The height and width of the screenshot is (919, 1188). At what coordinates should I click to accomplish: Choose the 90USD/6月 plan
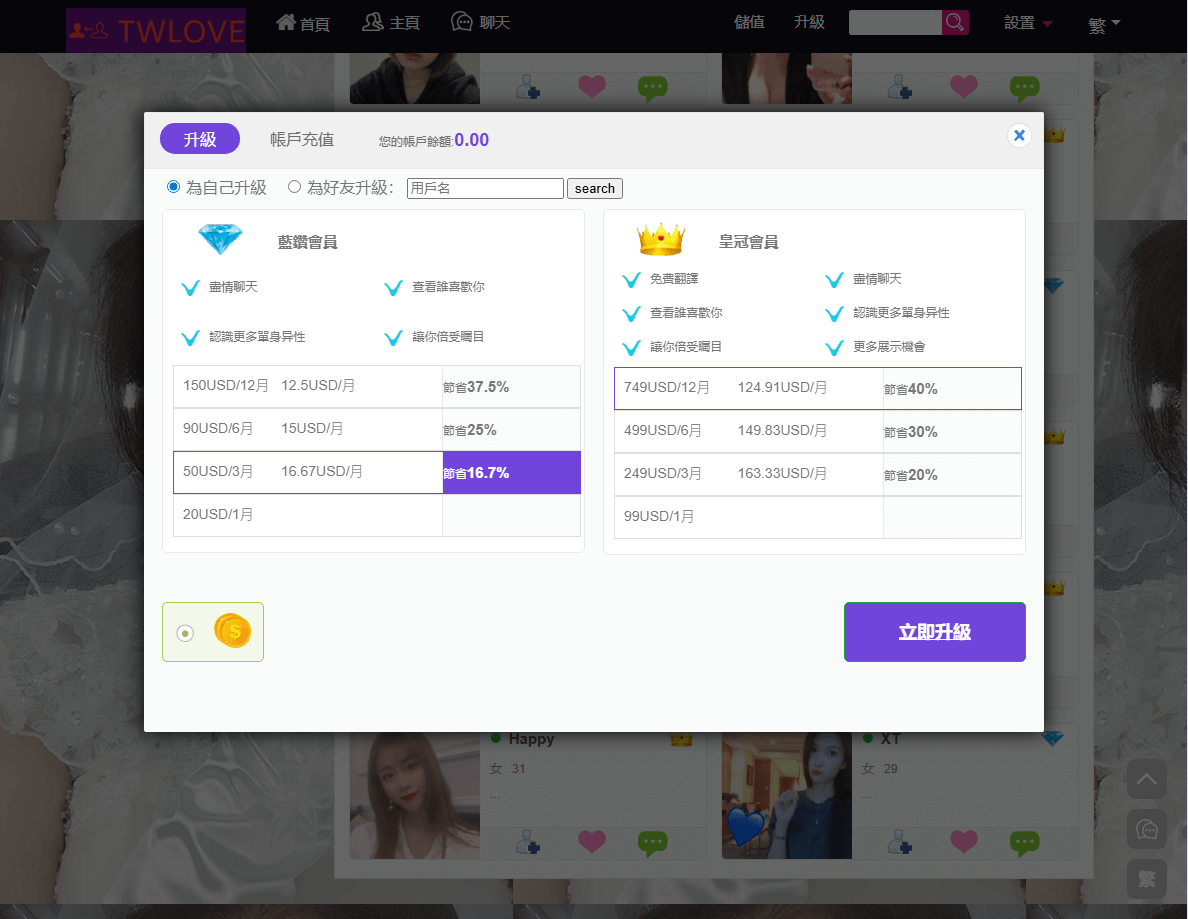(x=377, y=430)
